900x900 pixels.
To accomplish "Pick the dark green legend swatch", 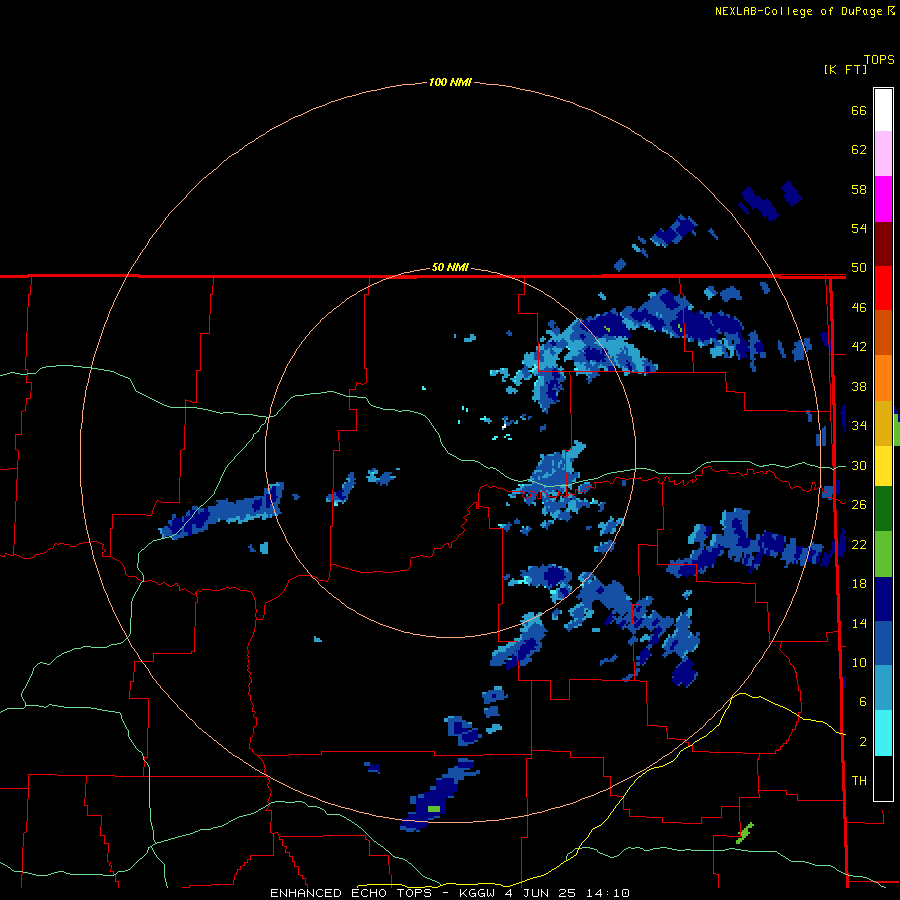I will (883, 509).
